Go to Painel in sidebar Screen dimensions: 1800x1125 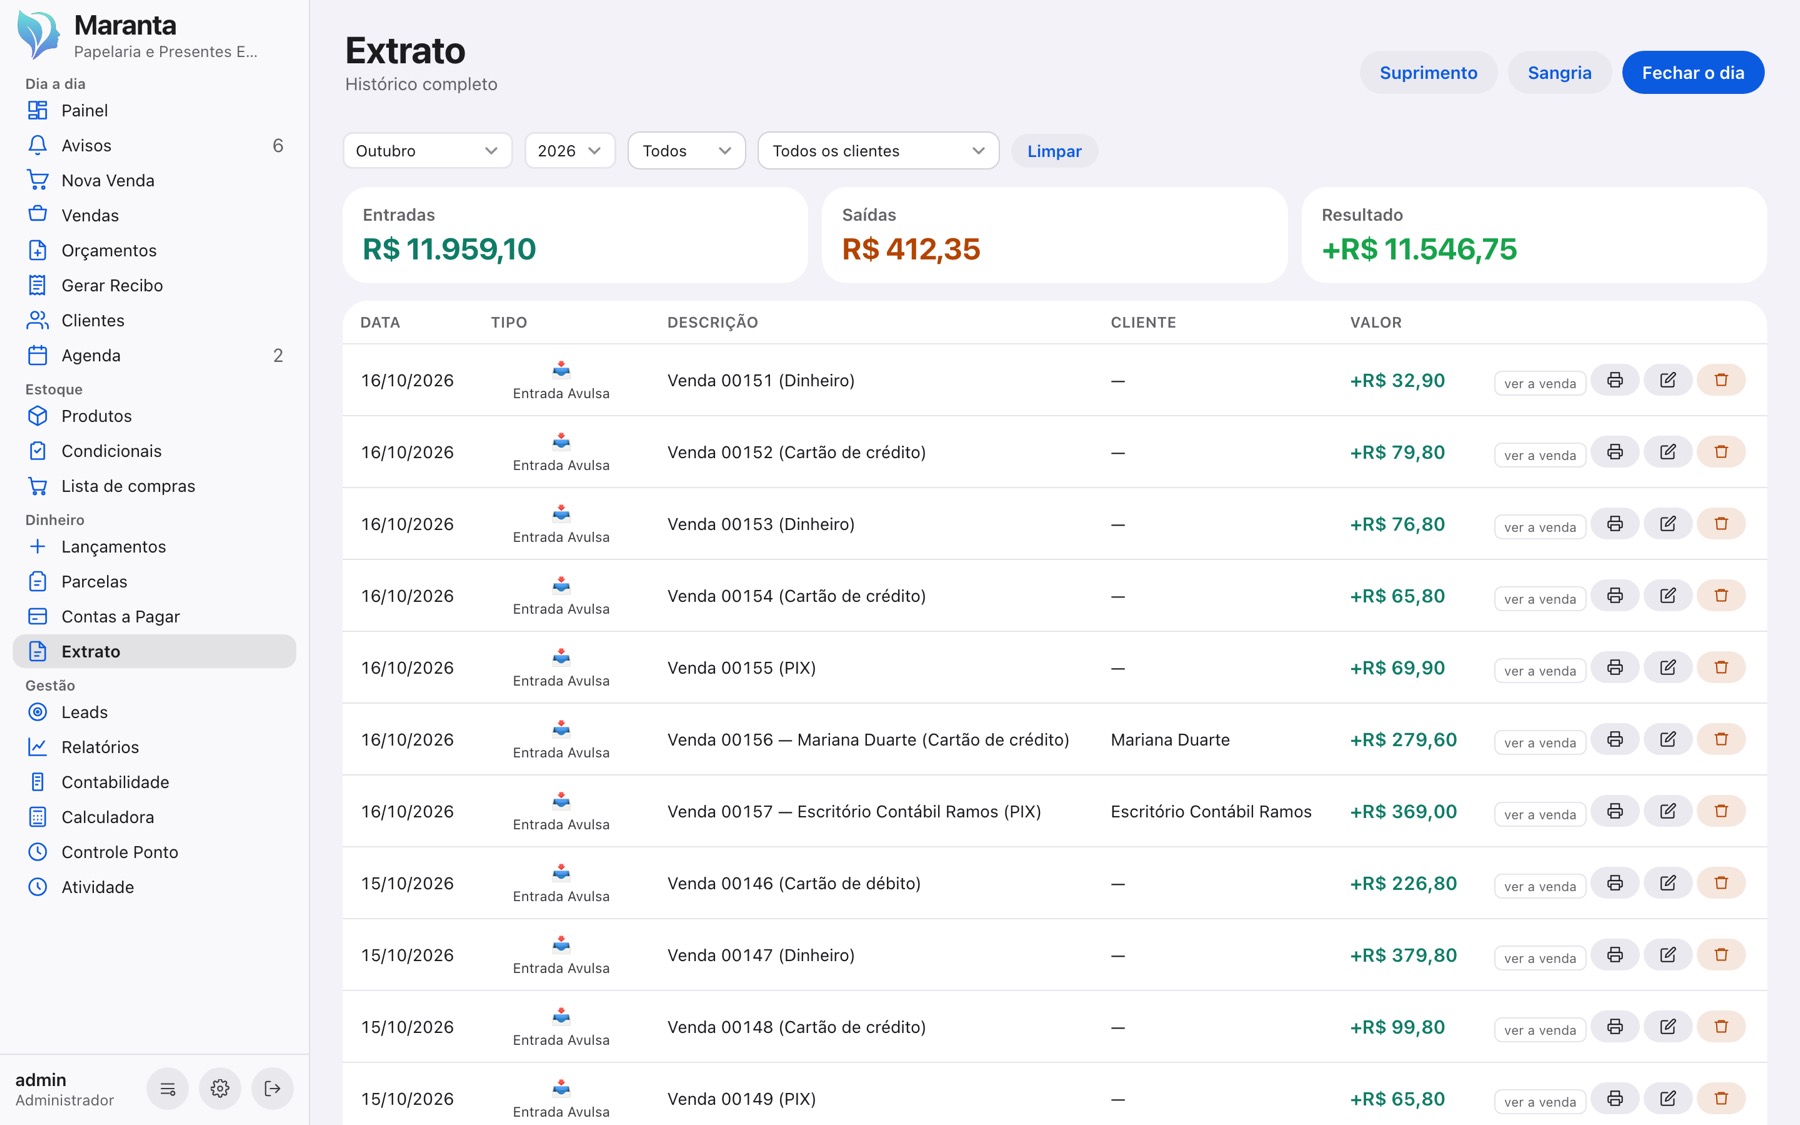click(154, 111)
